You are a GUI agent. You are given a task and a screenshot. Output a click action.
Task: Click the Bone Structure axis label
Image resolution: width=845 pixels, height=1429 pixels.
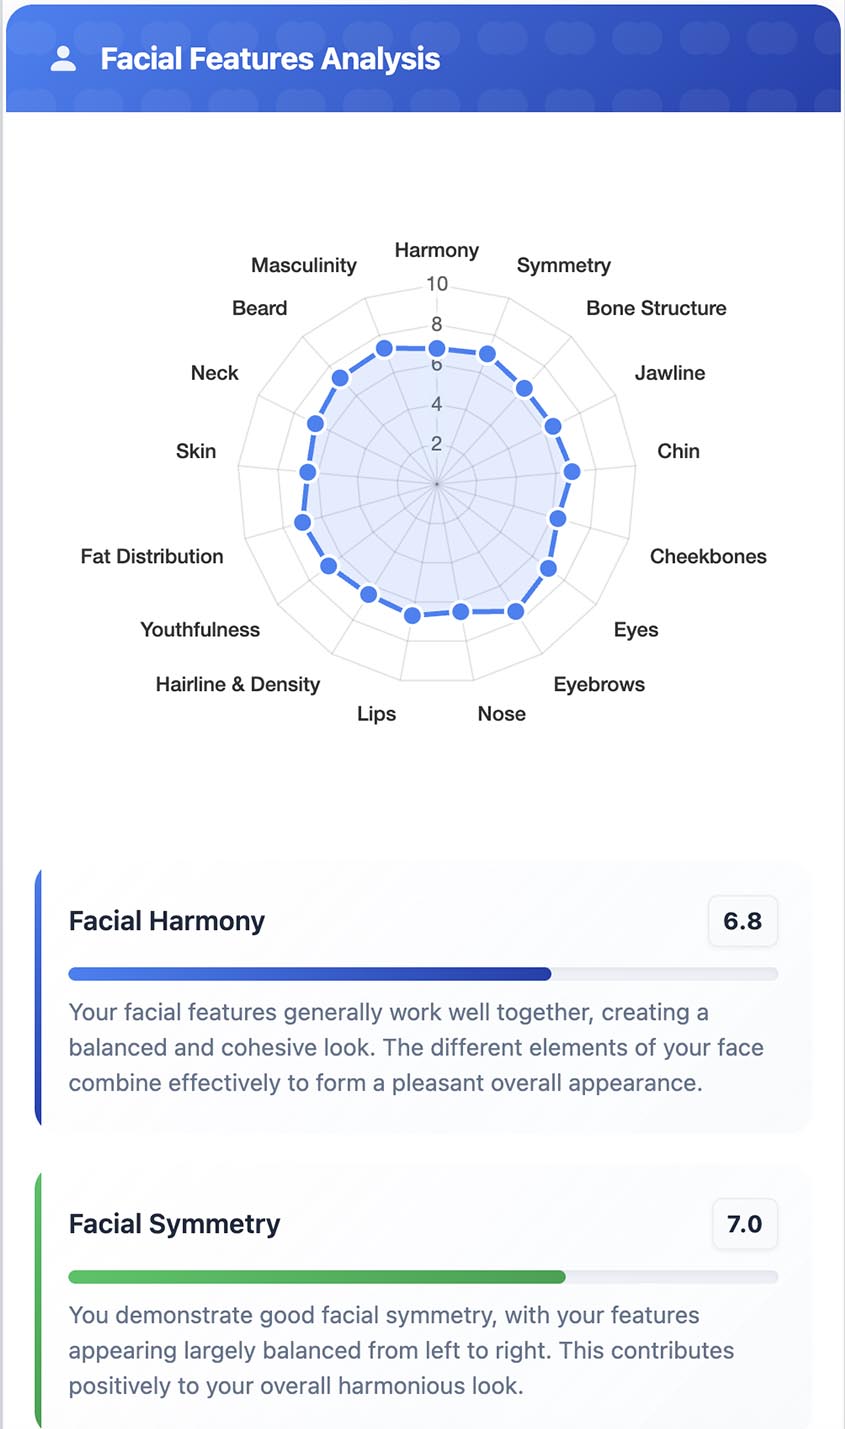656,308
